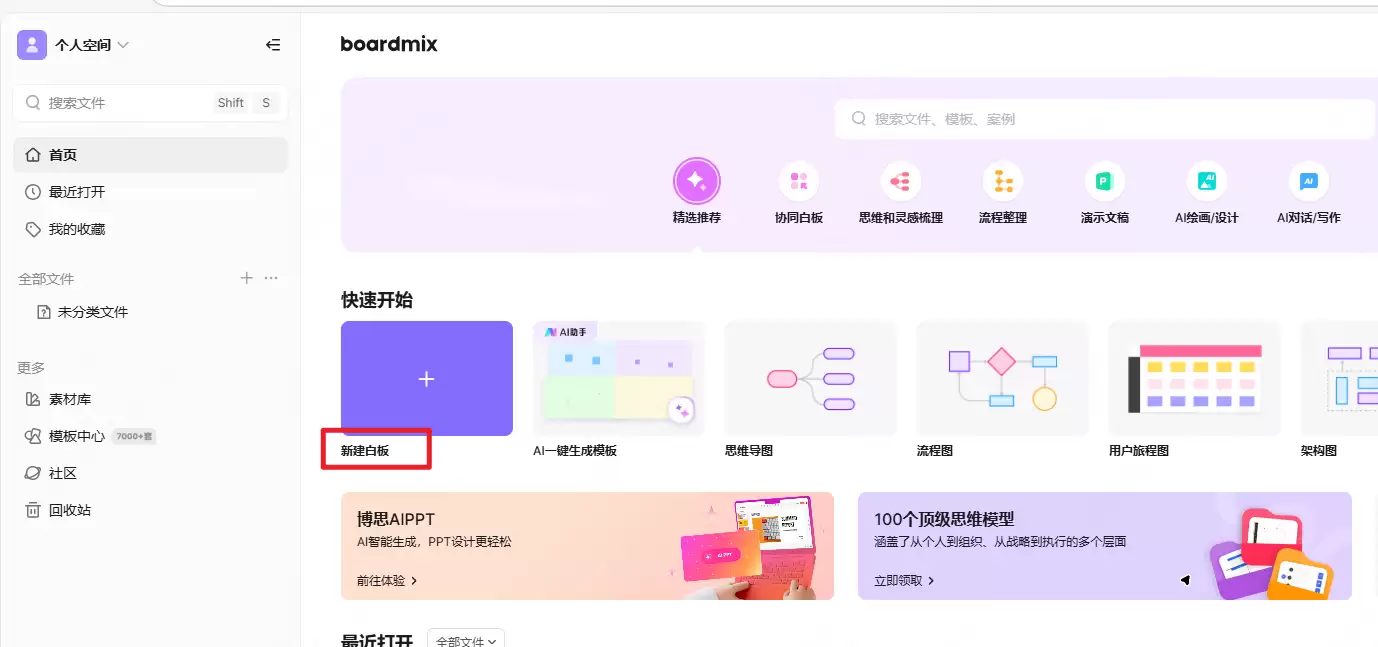Click the 7000+套 badge next to 模板中心

tap(134, 437)
